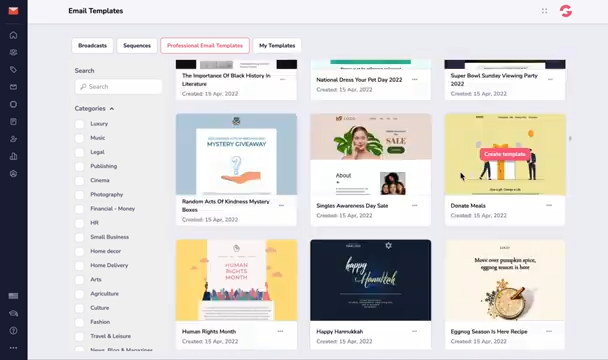Open the envelope mail icon in sidebar
This screenshot has height=360, width=608.
click(x=13, y=87)
